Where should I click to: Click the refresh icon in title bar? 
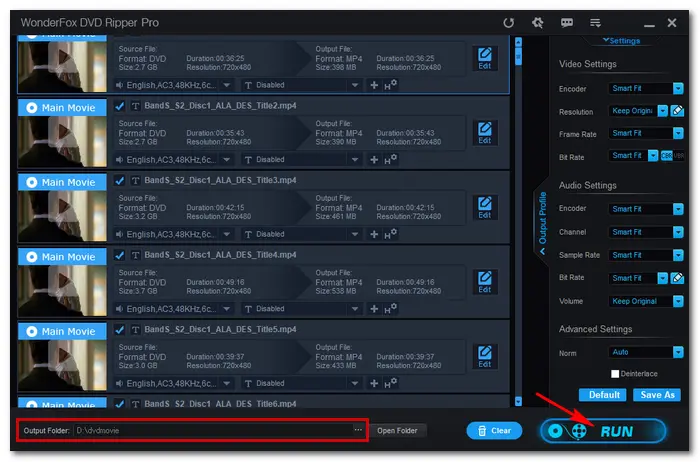pyautogui.click(x=508, y=23)
